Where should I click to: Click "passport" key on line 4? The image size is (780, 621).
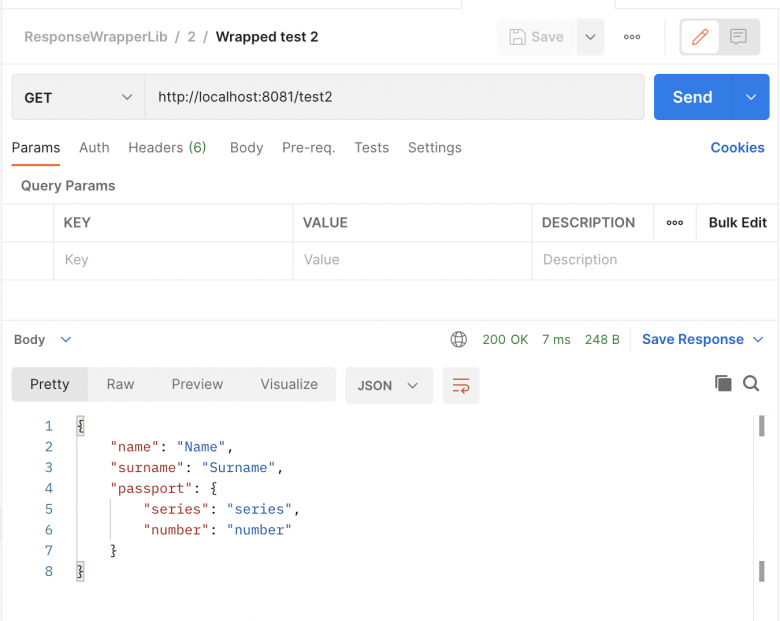(x=151, y=489)
